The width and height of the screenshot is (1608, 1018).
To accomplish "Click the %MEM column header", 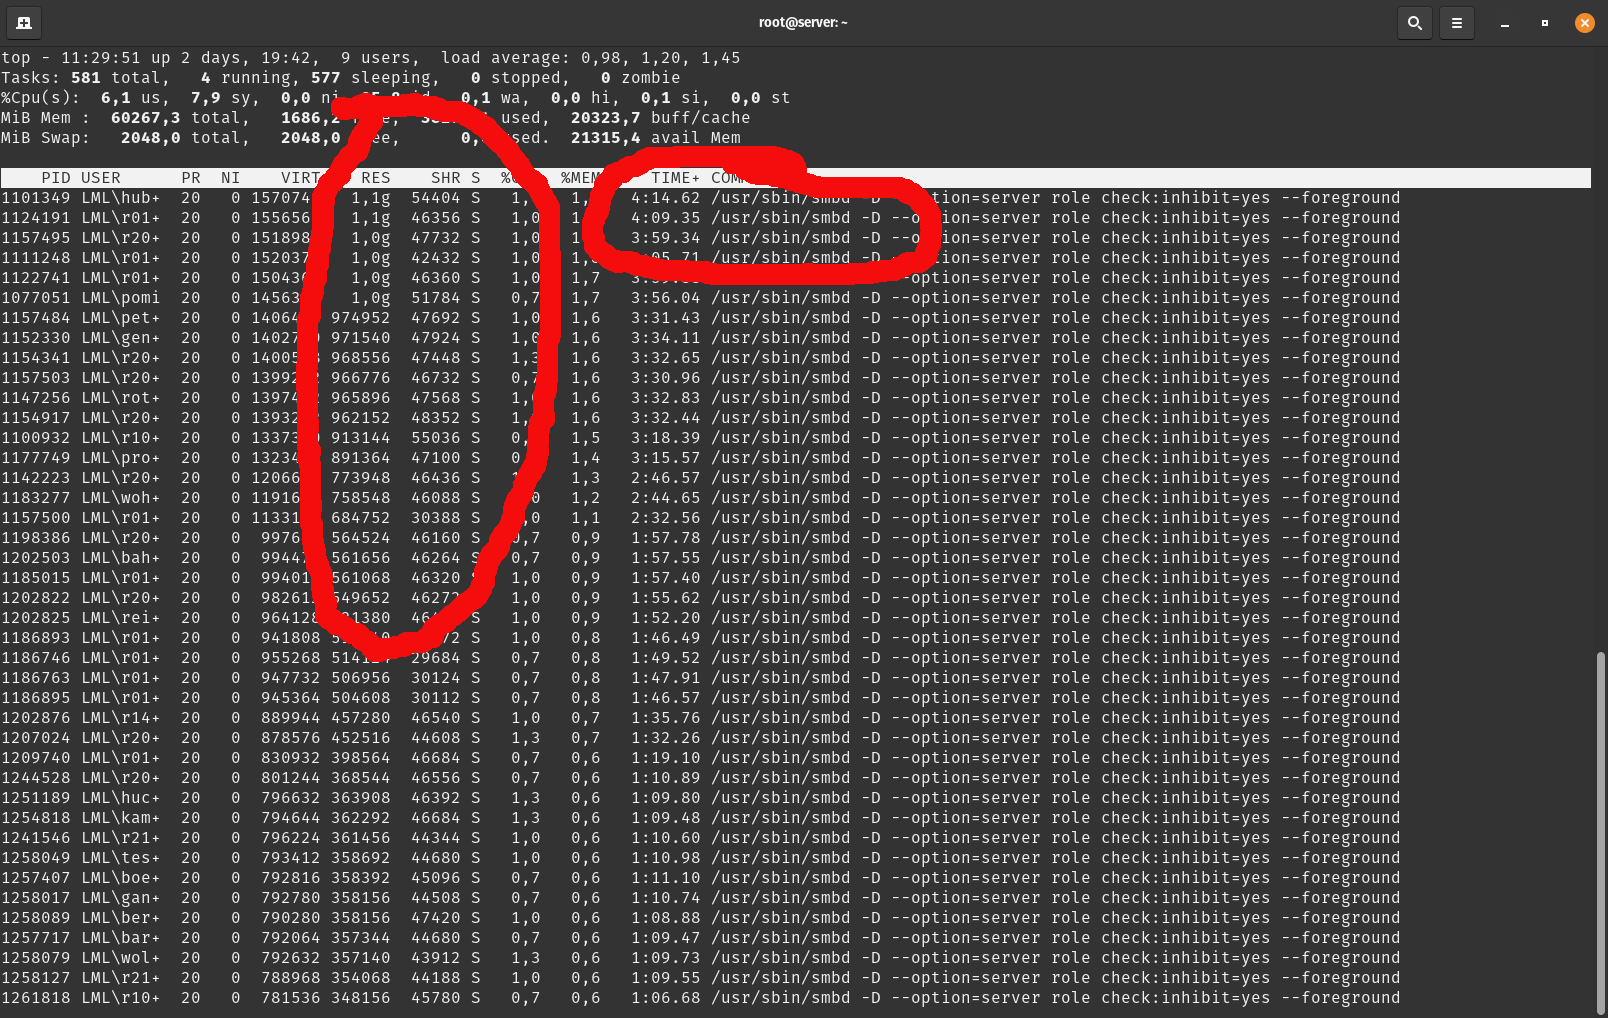I will [x=581, y=178].
